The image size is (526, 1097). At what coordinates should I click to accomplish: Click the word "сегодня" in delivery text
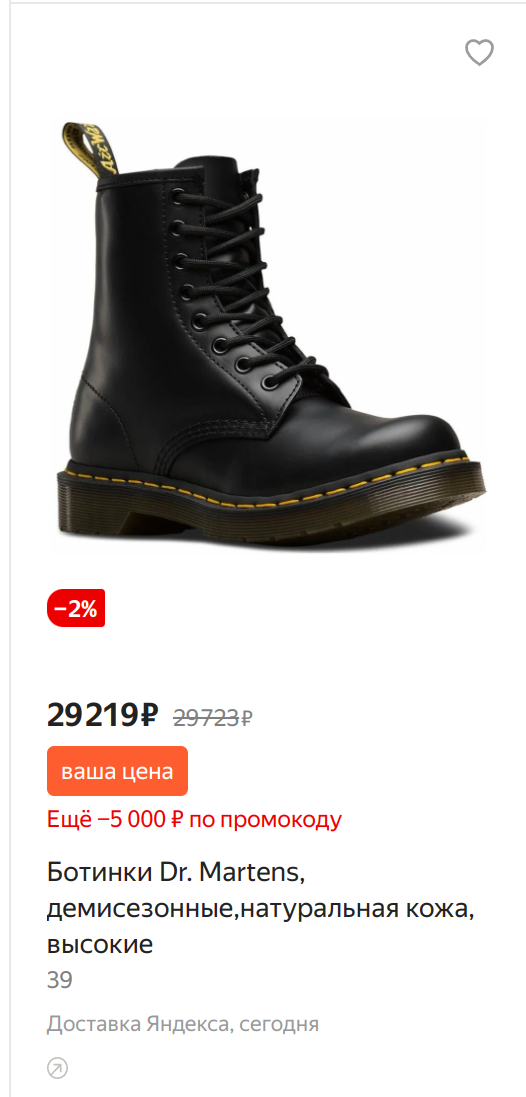click(x=279, y=1025)
